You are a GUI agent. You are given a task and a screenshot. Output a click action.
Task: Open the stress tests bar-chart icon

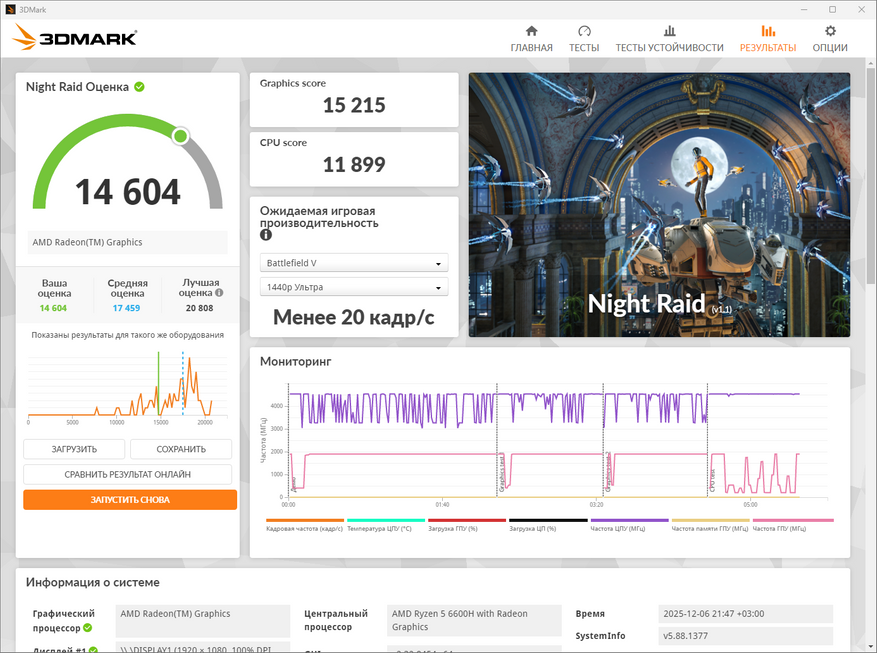669,31
